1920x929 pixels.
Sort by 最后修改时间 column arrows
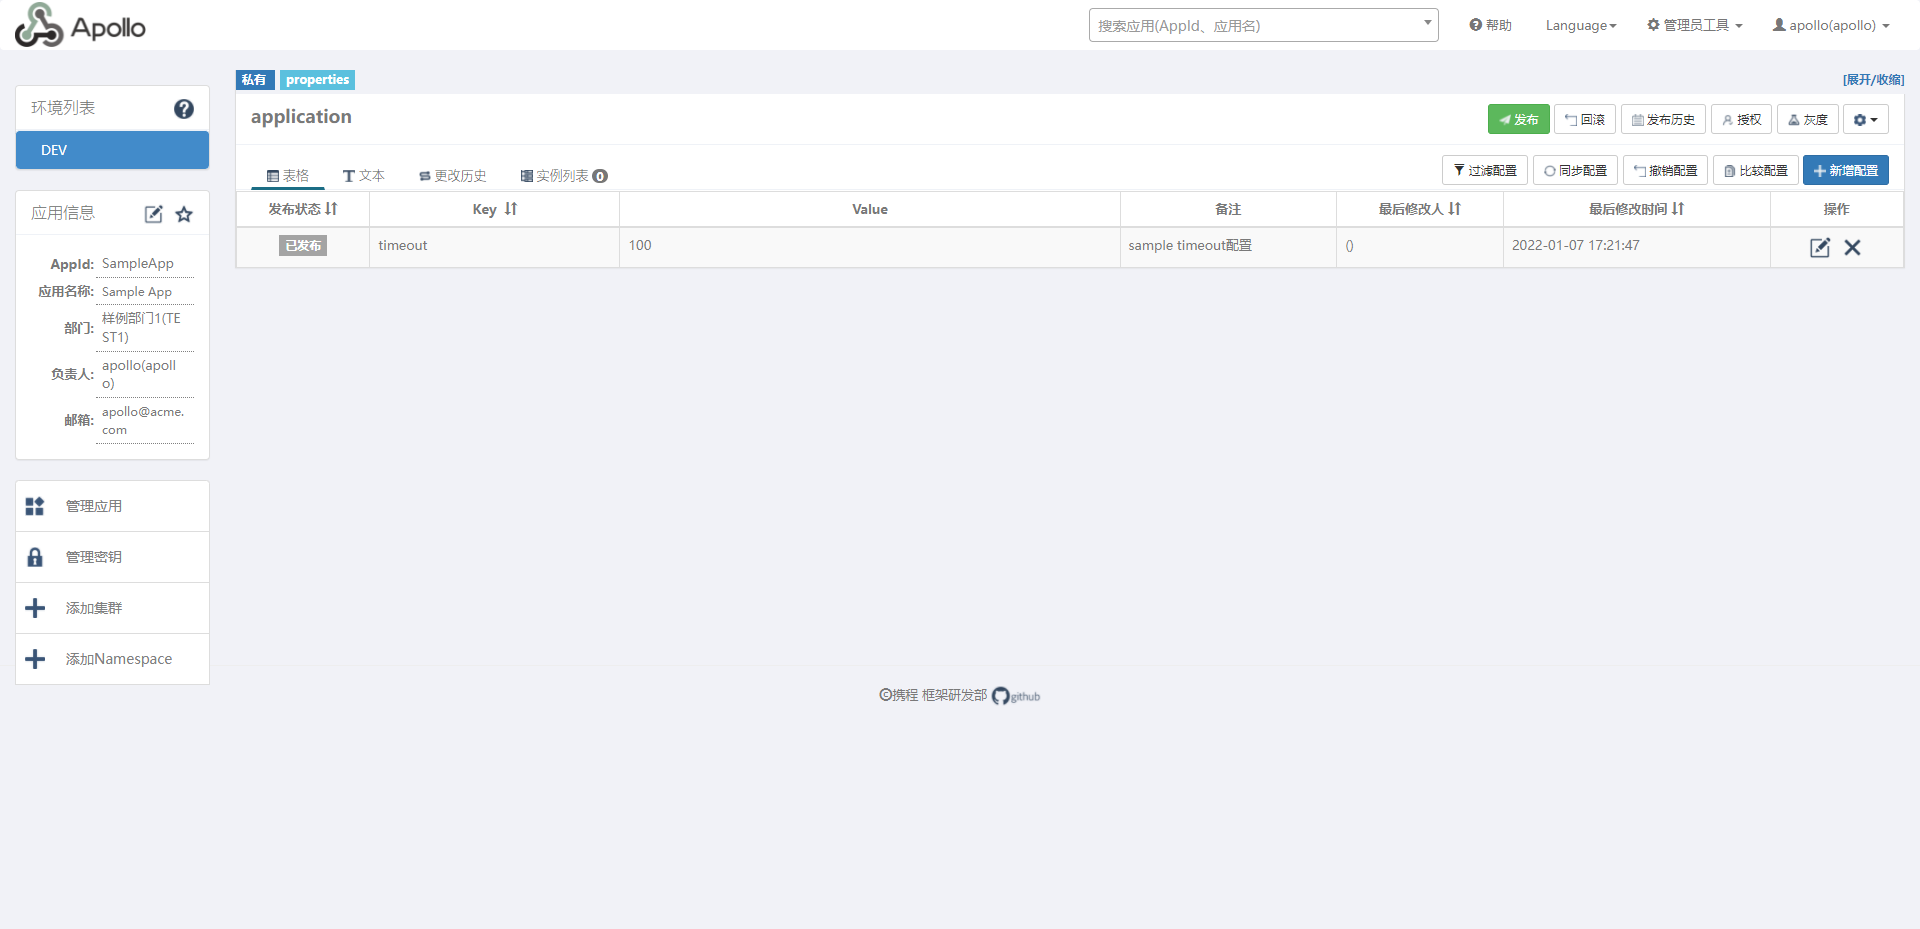point(1678,209)
